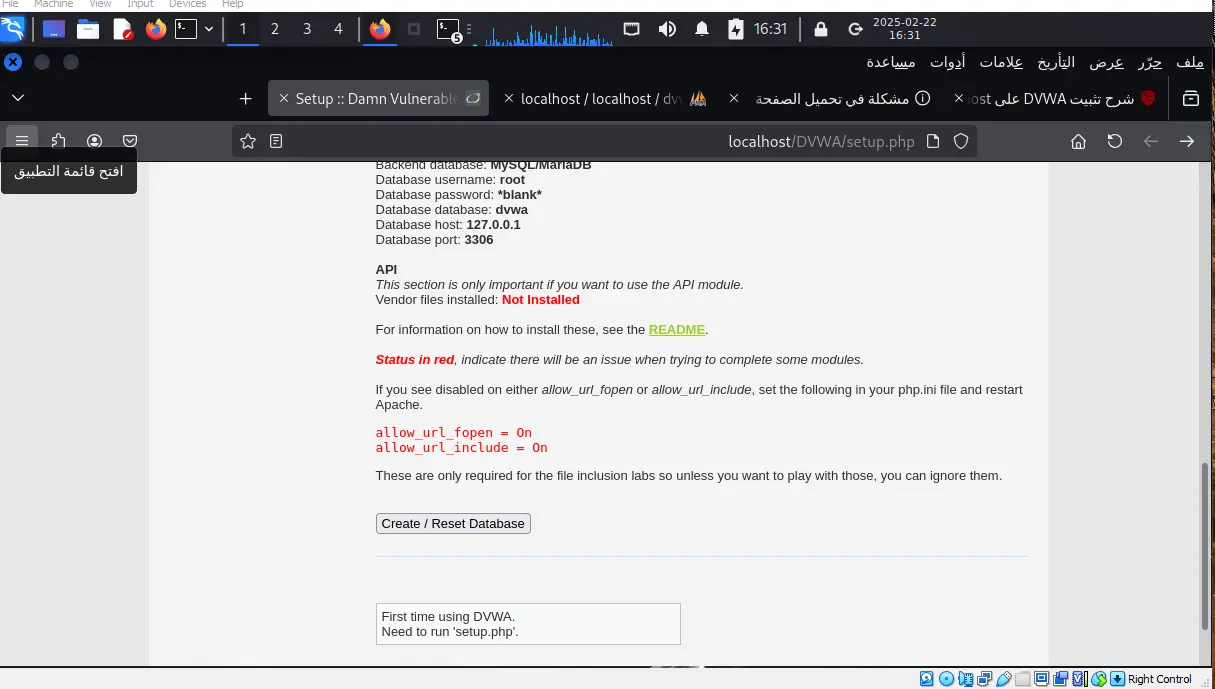Close the localhost / localhost tab
1215x689 pixels.
tap(509, 98)
